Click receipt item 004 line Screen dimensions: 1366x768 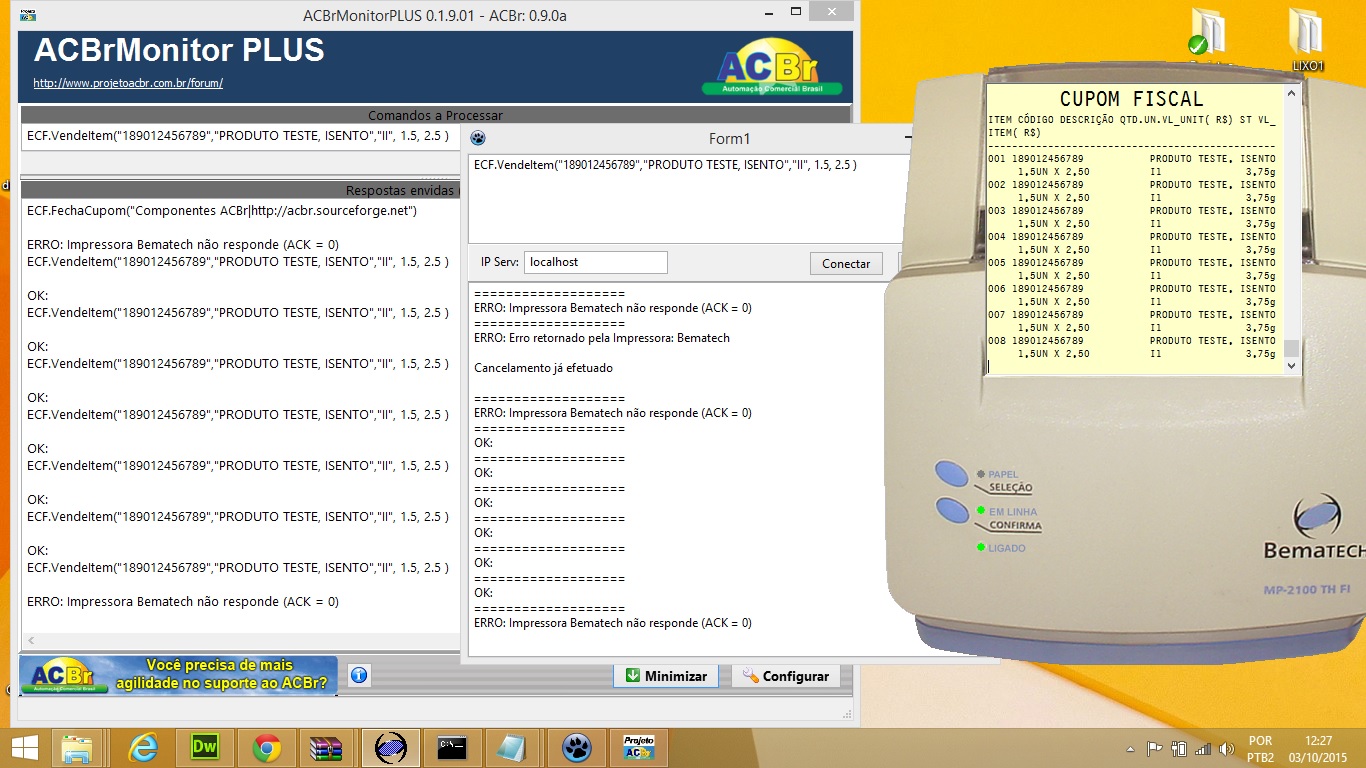point(1132,237)
